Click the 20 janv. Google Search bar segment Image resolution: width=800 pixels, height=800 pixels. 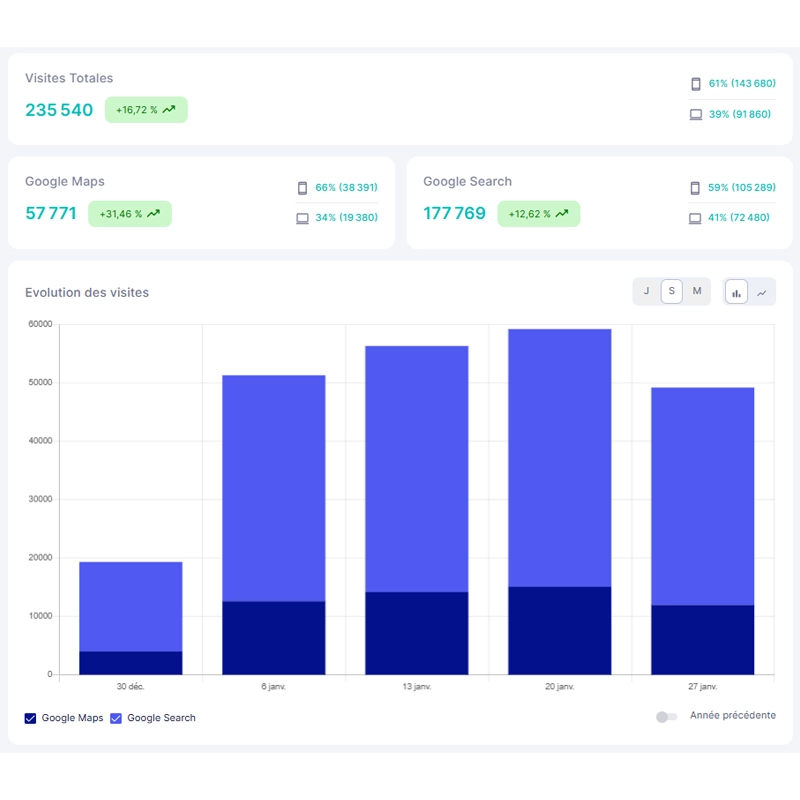click(x=560, y=457)
